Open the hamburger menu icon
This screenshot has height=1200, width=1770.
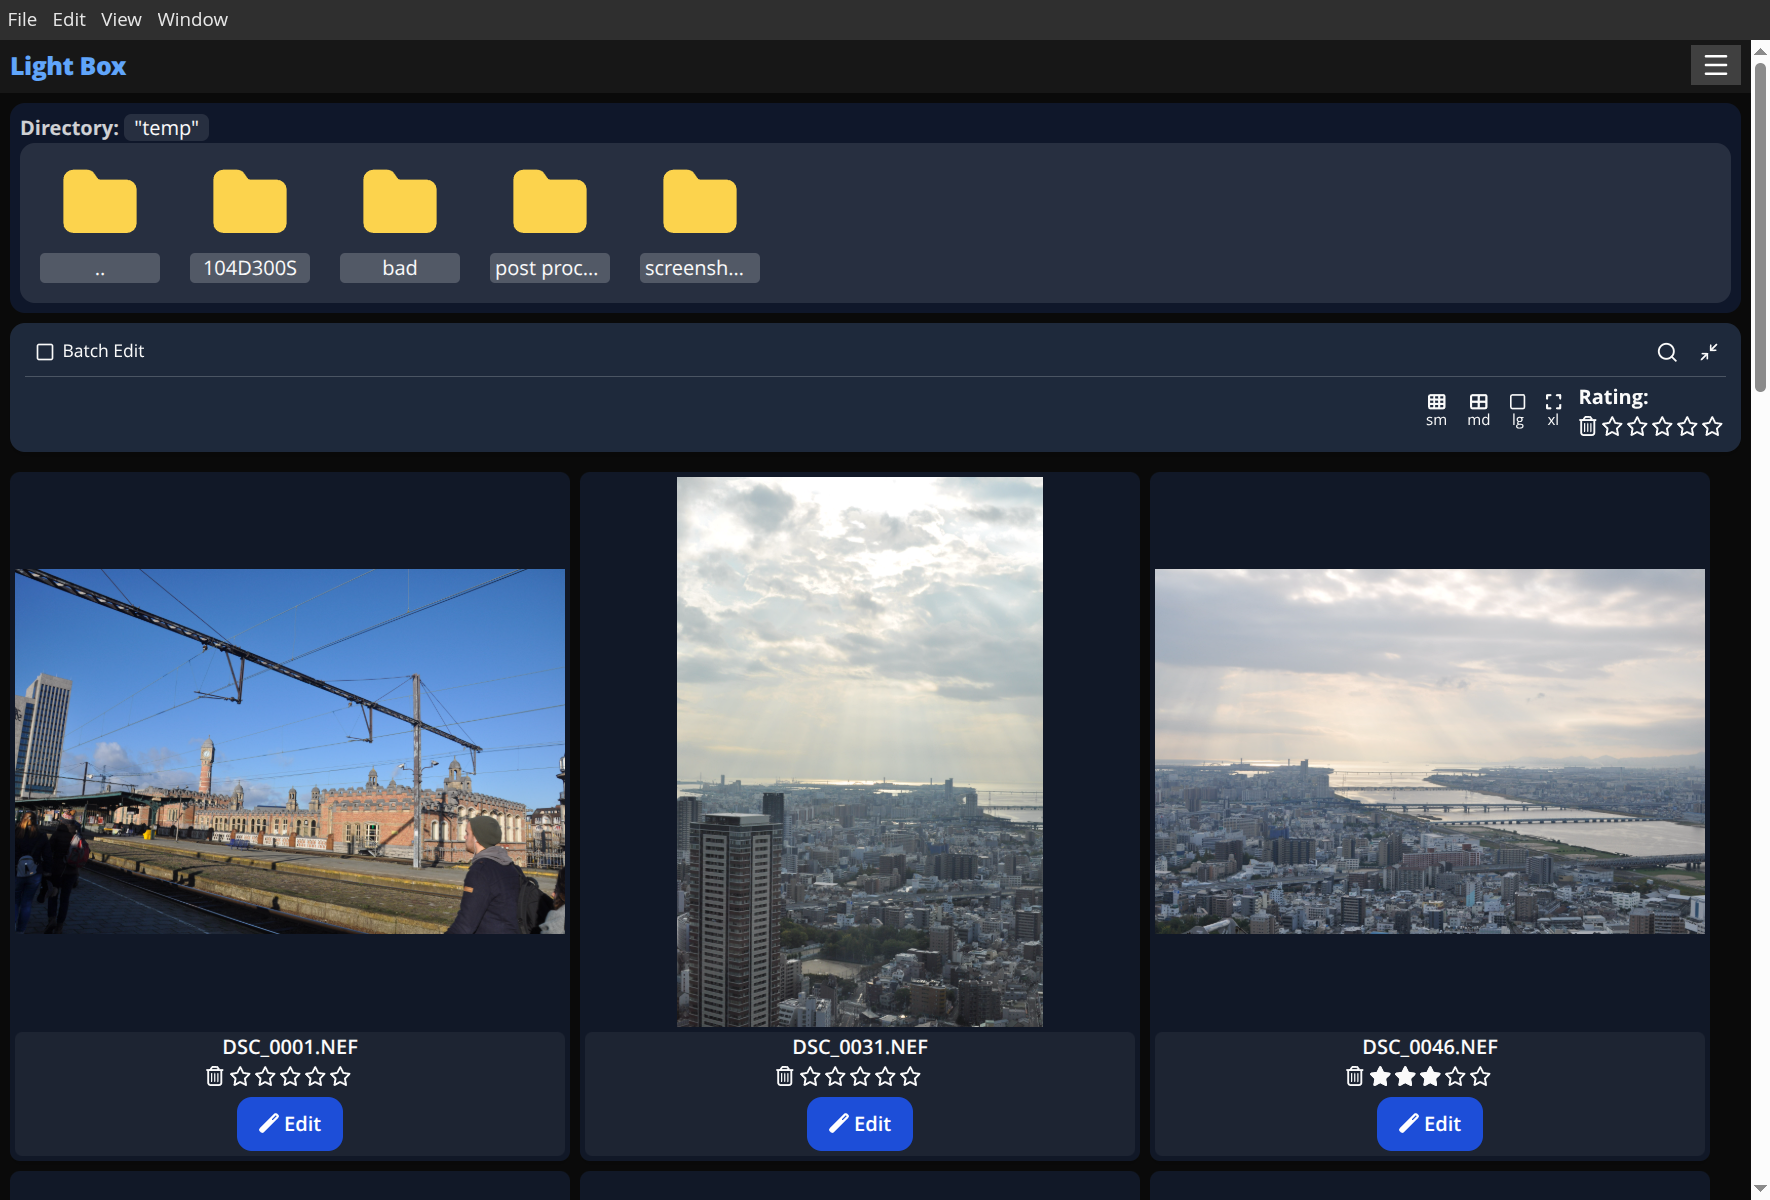click(1715, 65)
